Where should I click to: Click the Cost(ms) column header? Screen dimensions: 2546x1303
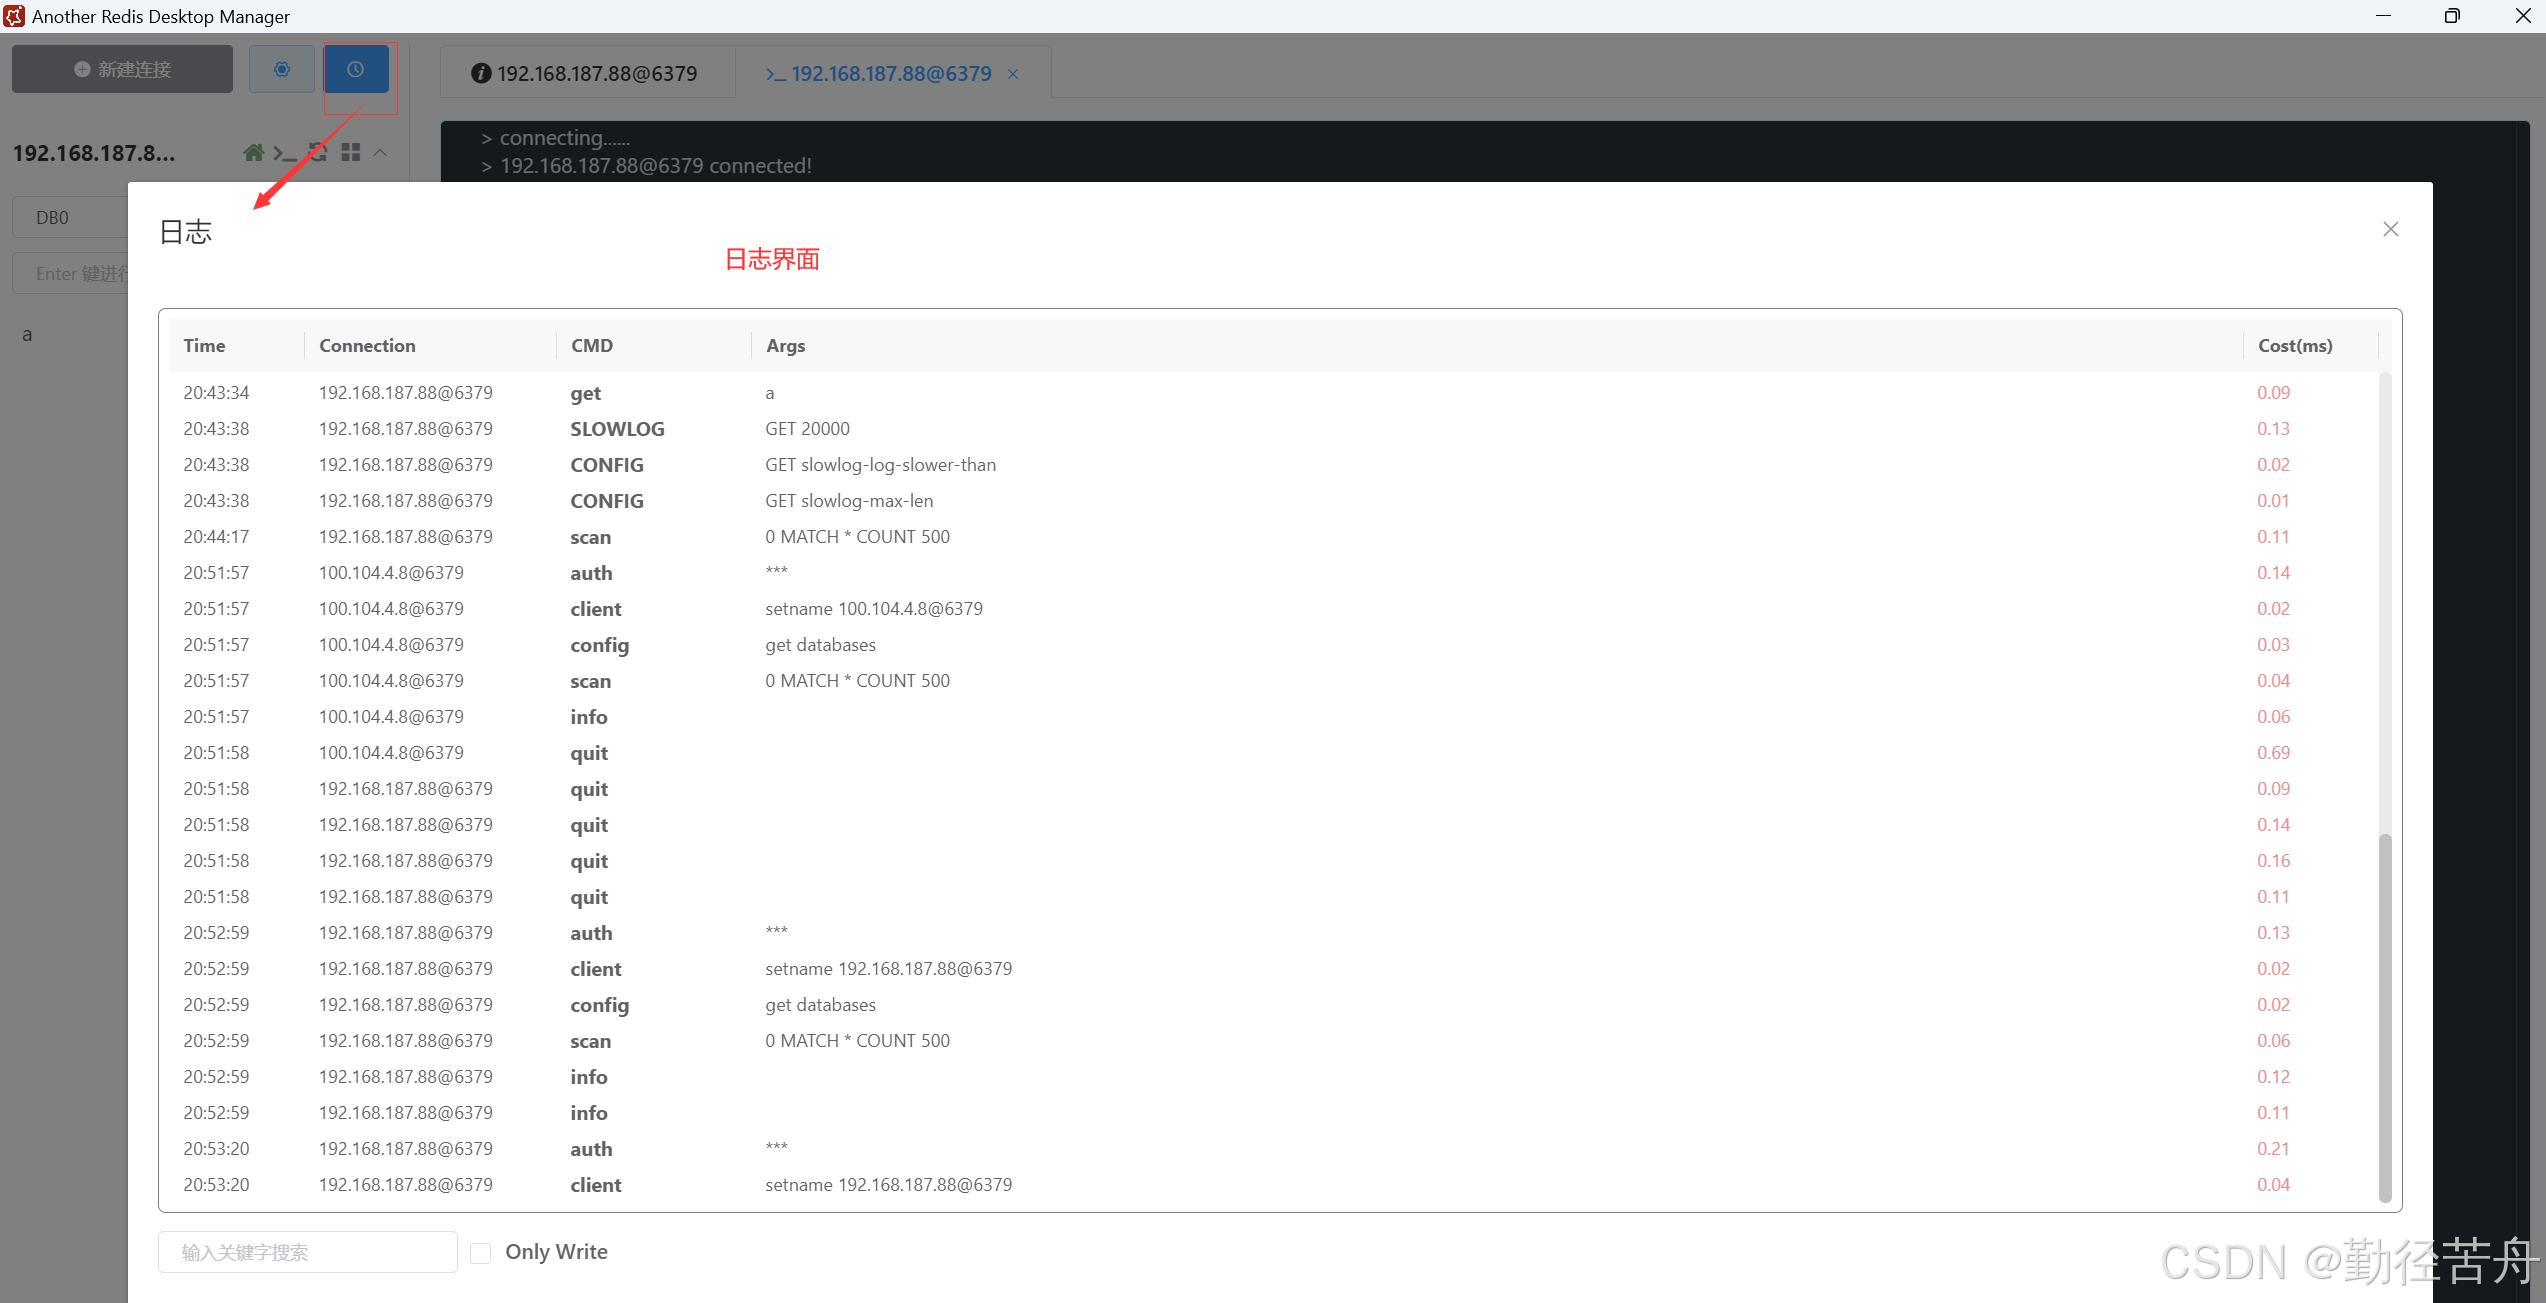pyautogui.click(x=2294, y=345)
